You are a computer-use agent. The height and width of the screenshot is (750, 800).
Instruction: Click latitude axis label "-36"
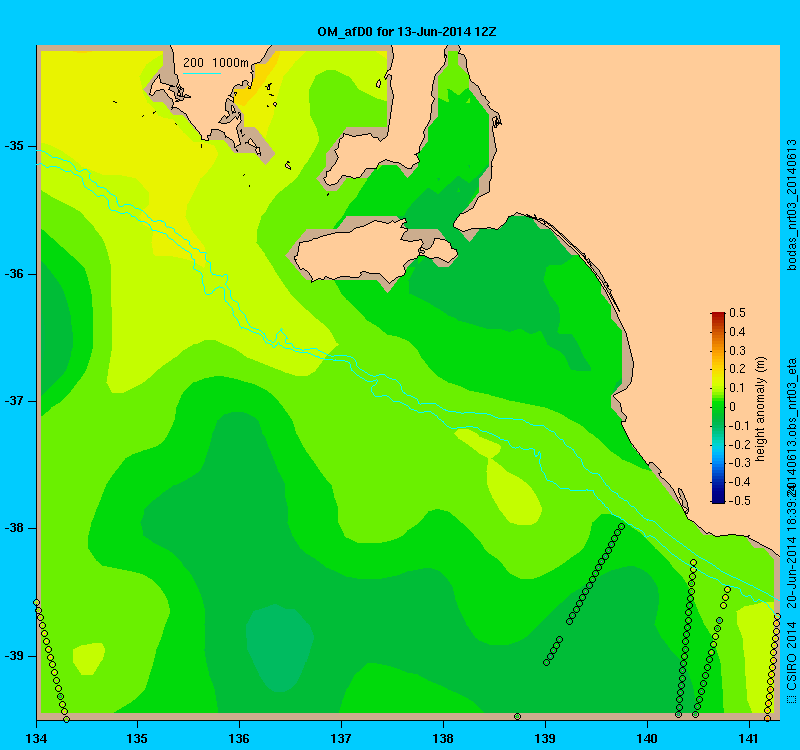point(14,274)
